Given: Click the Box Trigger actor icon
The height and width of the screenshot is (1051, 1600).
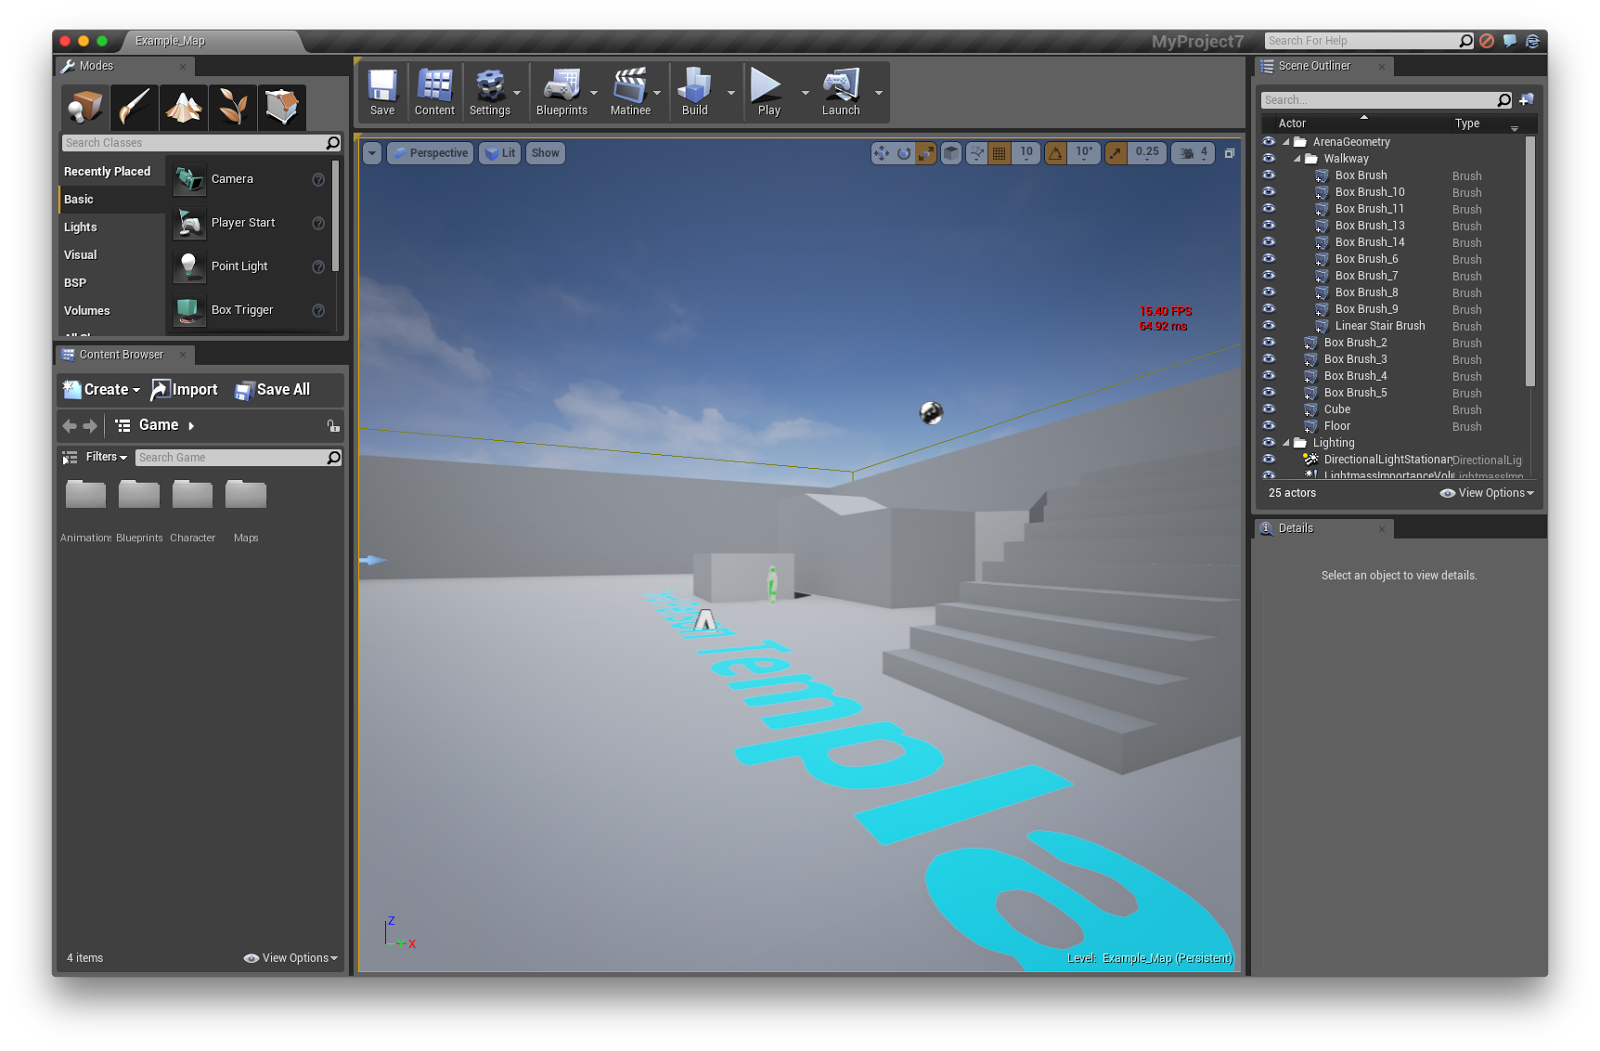Looking at the screenshot, I should [189, 310].
